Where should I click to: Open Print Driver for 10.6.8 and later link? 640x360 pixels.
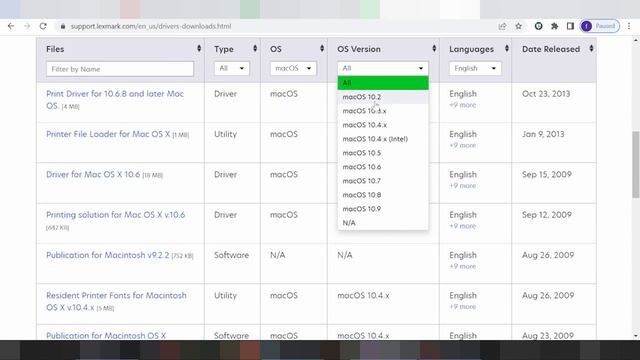tap(115, 99)
